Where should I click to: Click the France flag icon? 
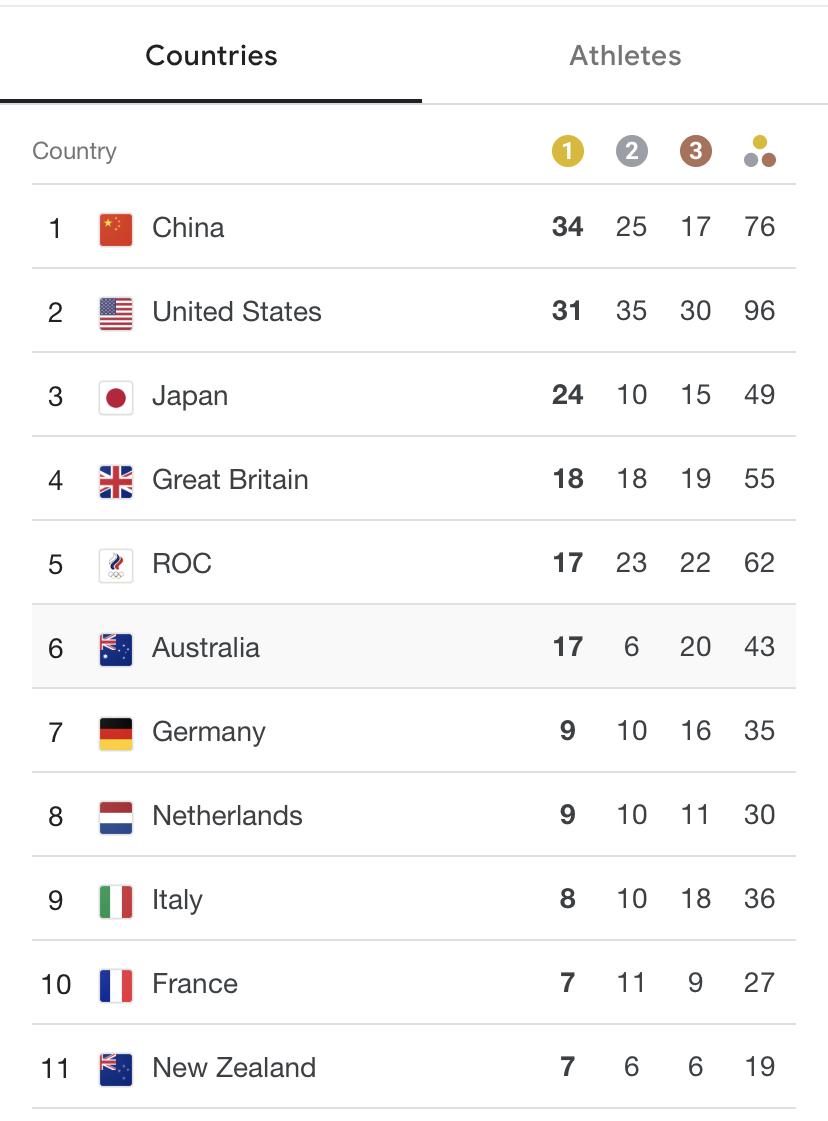116,985
